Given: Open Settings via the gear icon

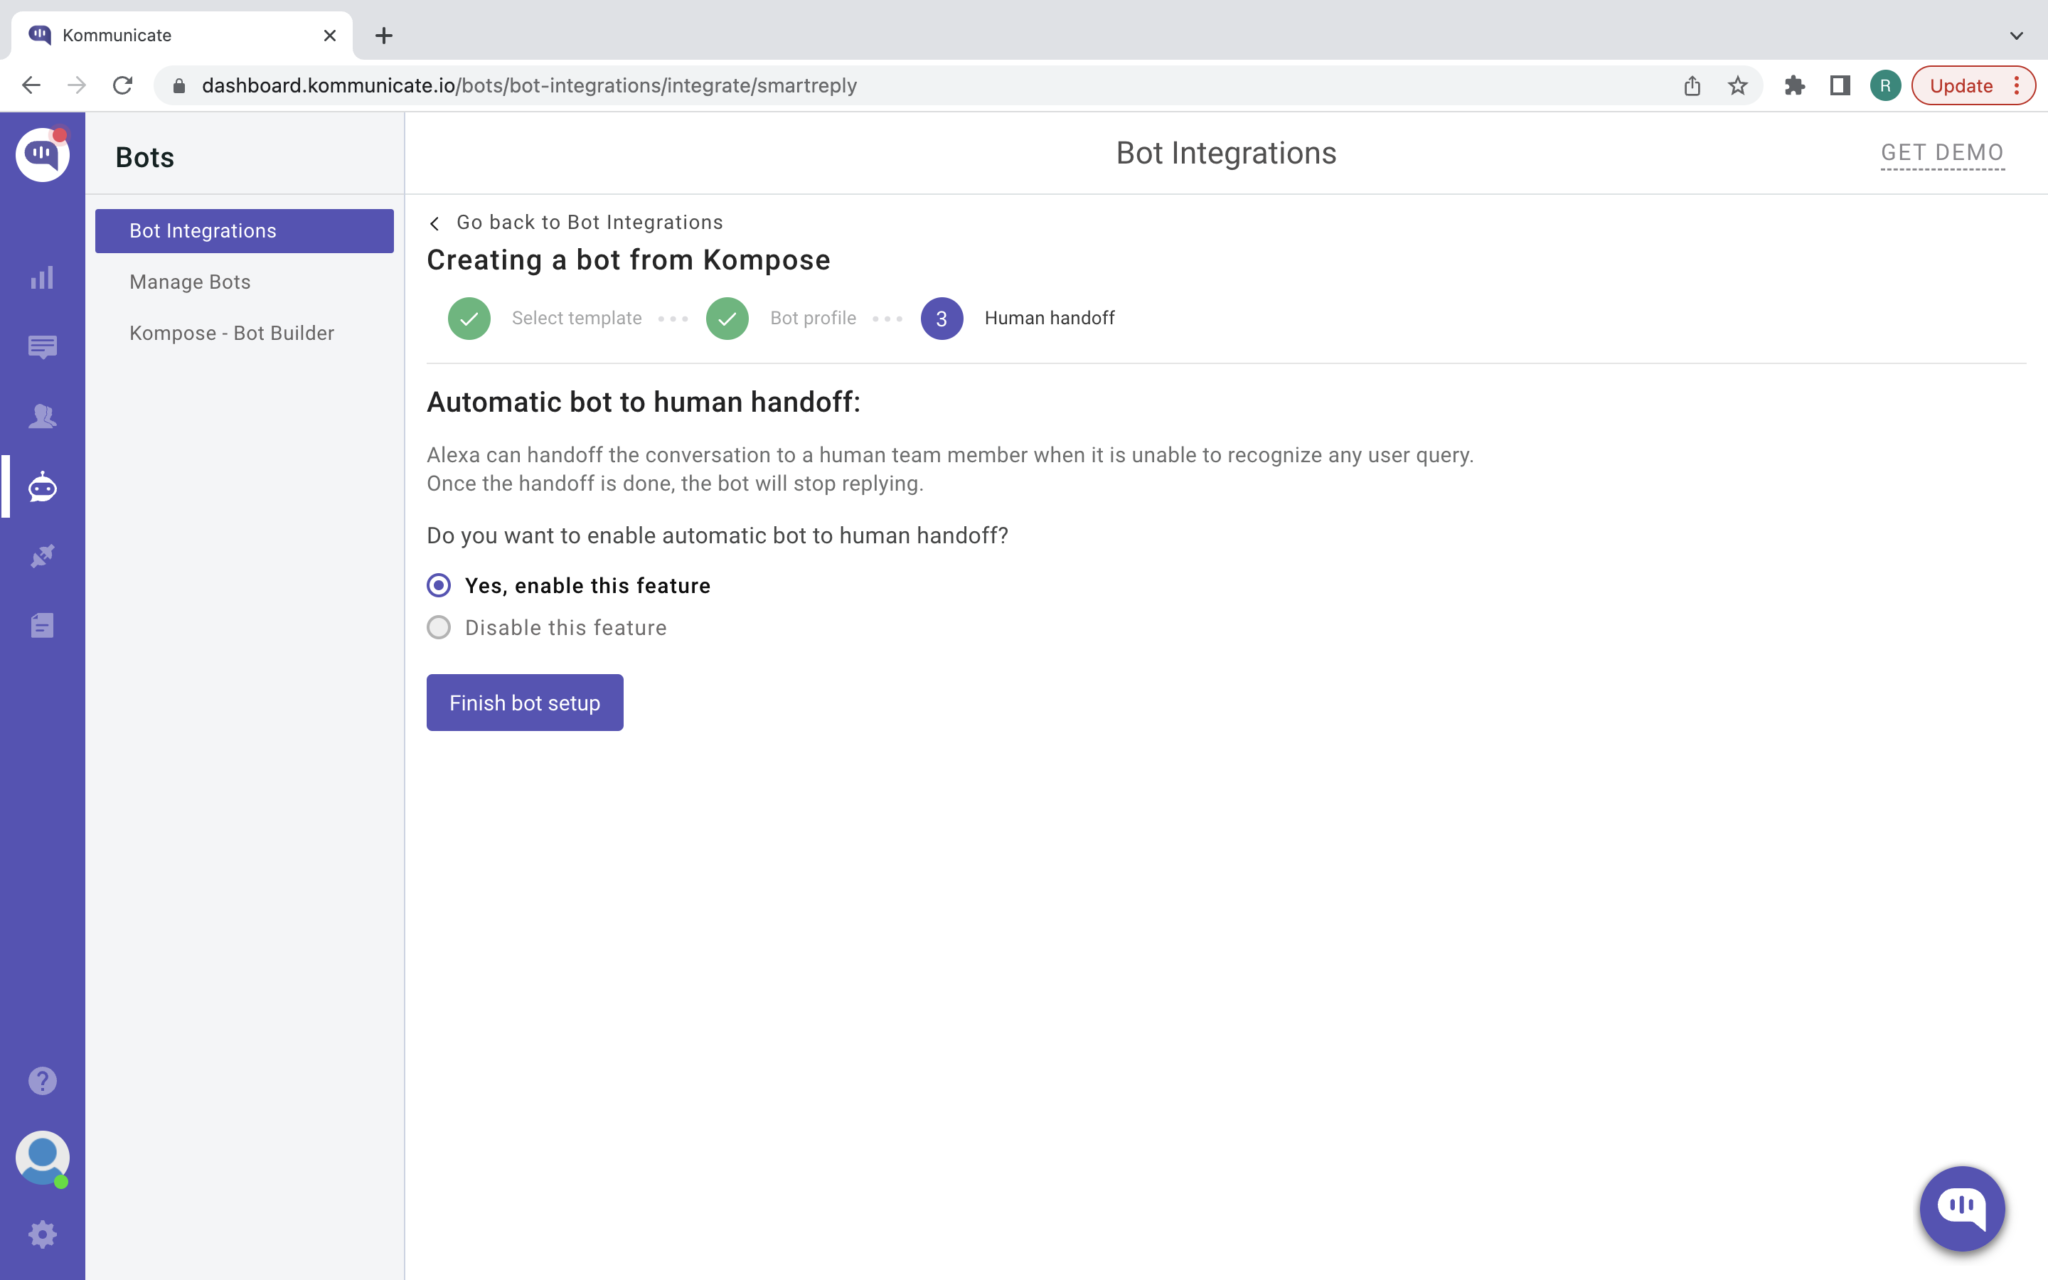Looking at the screenshot, I should tap(42, 1234).
